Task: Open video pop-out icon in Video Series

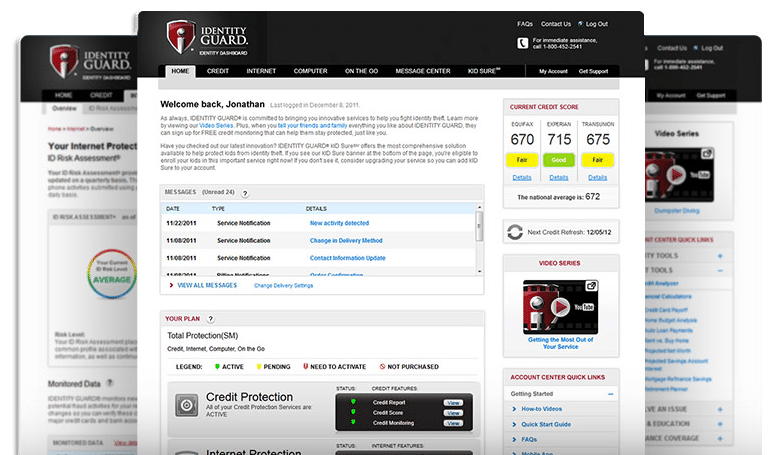Action: (x=591, y=286)
